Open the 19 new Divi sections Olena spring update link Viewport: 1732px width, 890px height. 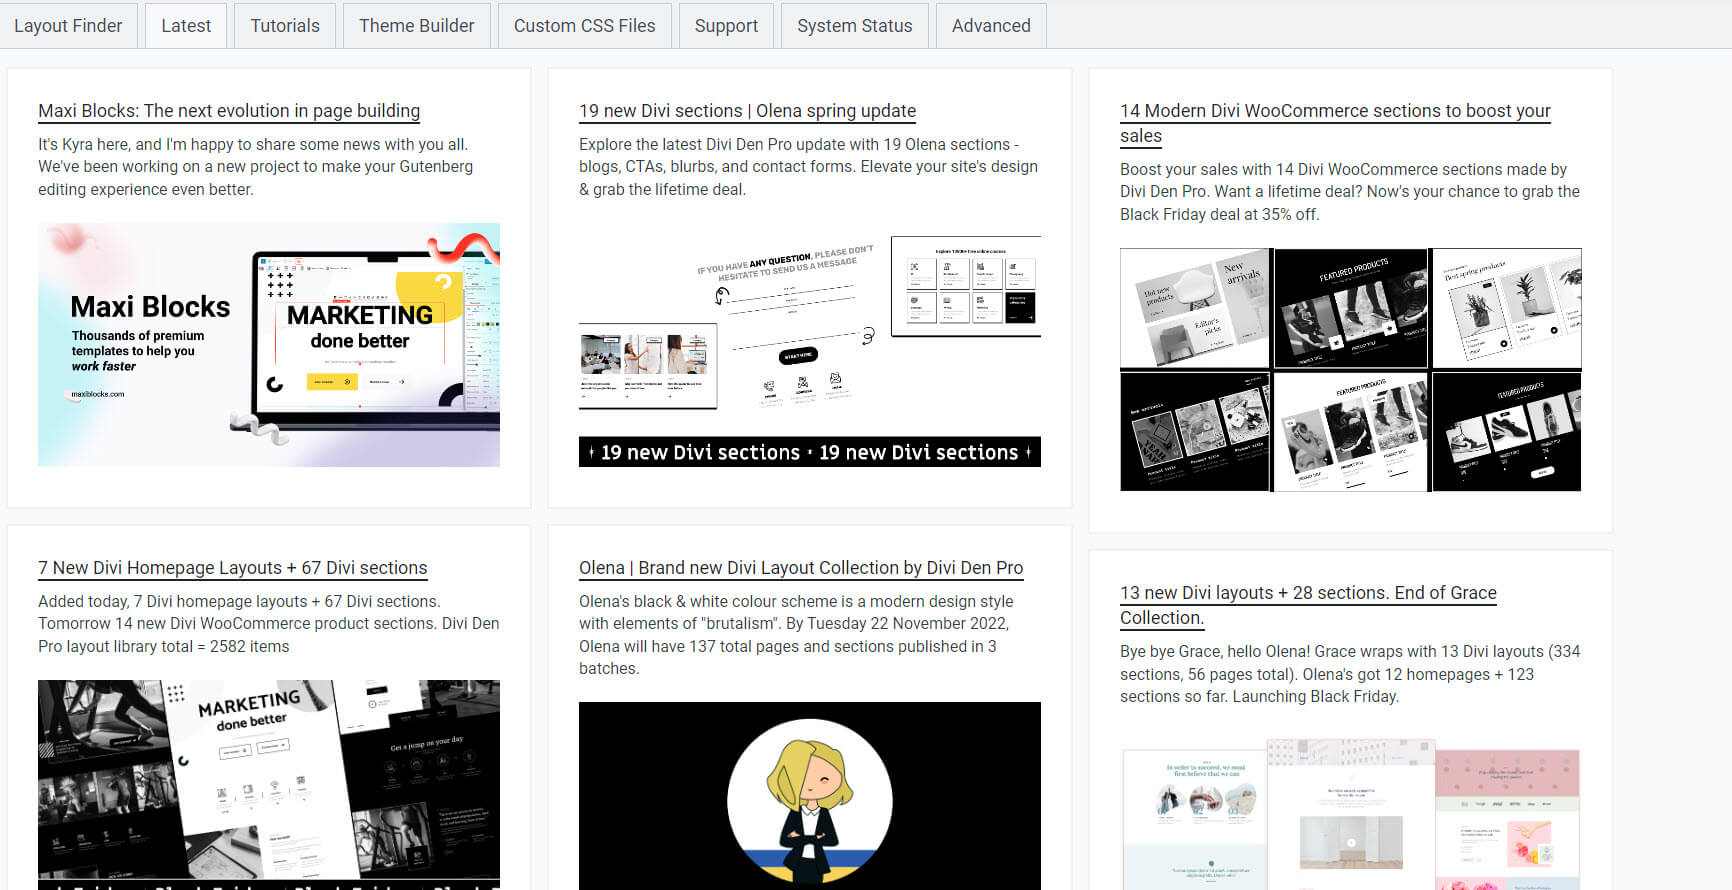748,111
